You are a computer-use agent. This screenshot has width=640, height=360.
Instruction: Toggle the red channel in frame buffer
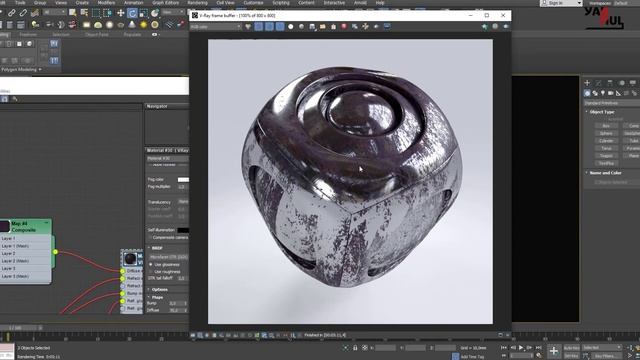[259, 27]
